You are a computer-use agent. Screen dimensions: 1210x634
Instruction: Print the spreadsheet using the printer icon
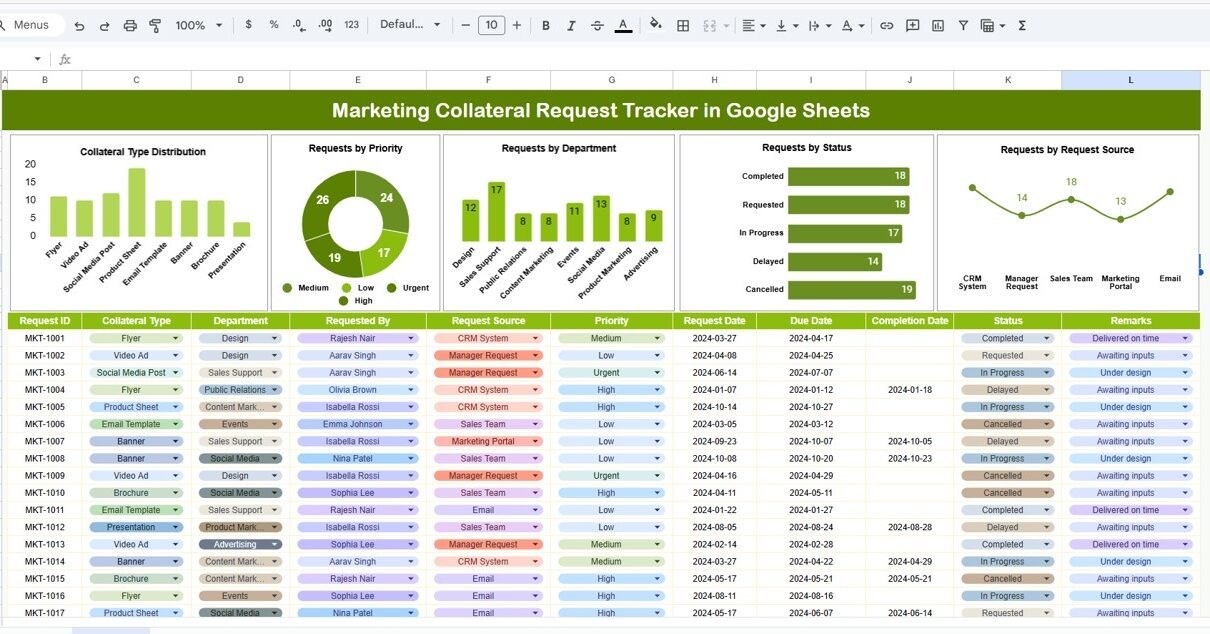click(x=130, y=26)
